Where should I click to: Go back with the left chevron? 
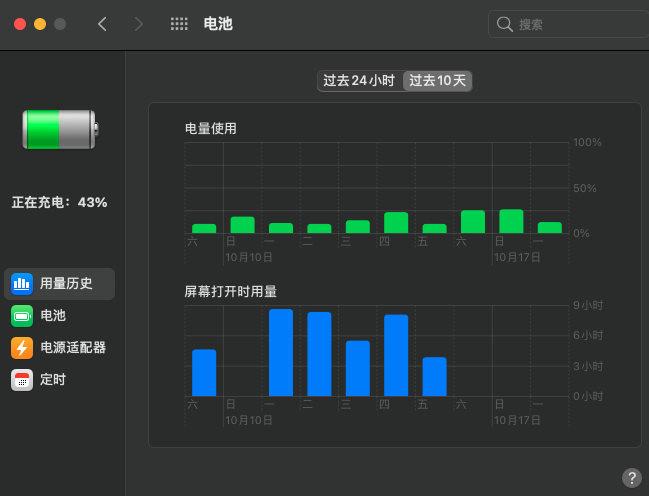(102, 24)
